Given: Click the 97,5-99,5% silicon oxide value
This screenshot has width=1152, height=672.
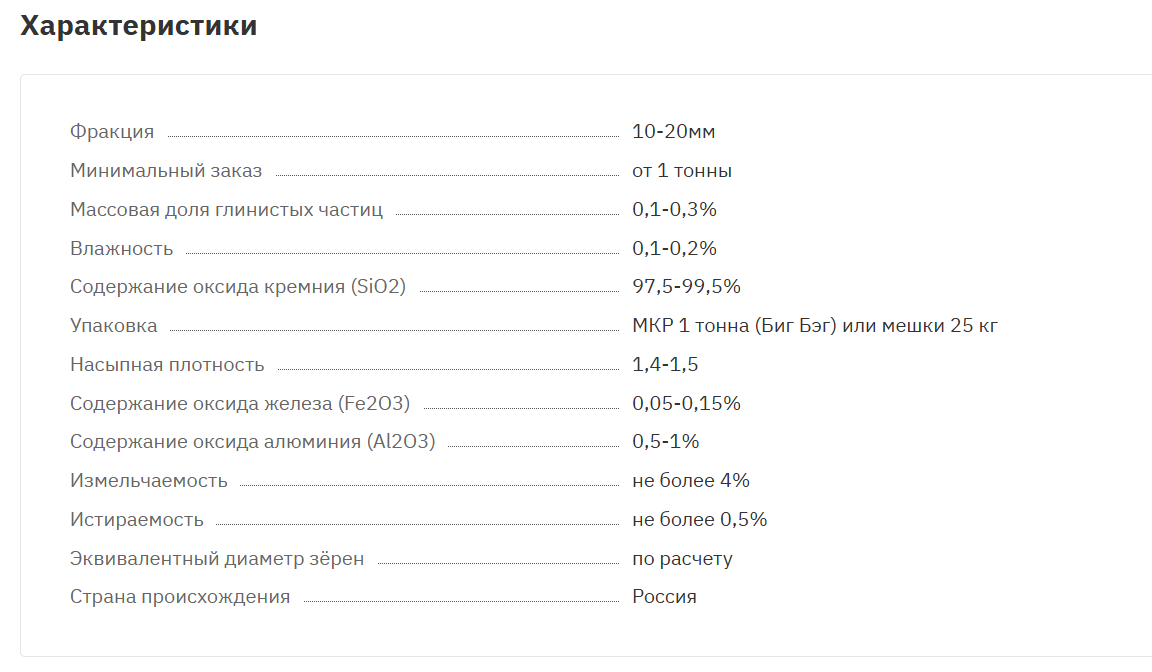Looking at the screenshot, I should 686,286.
